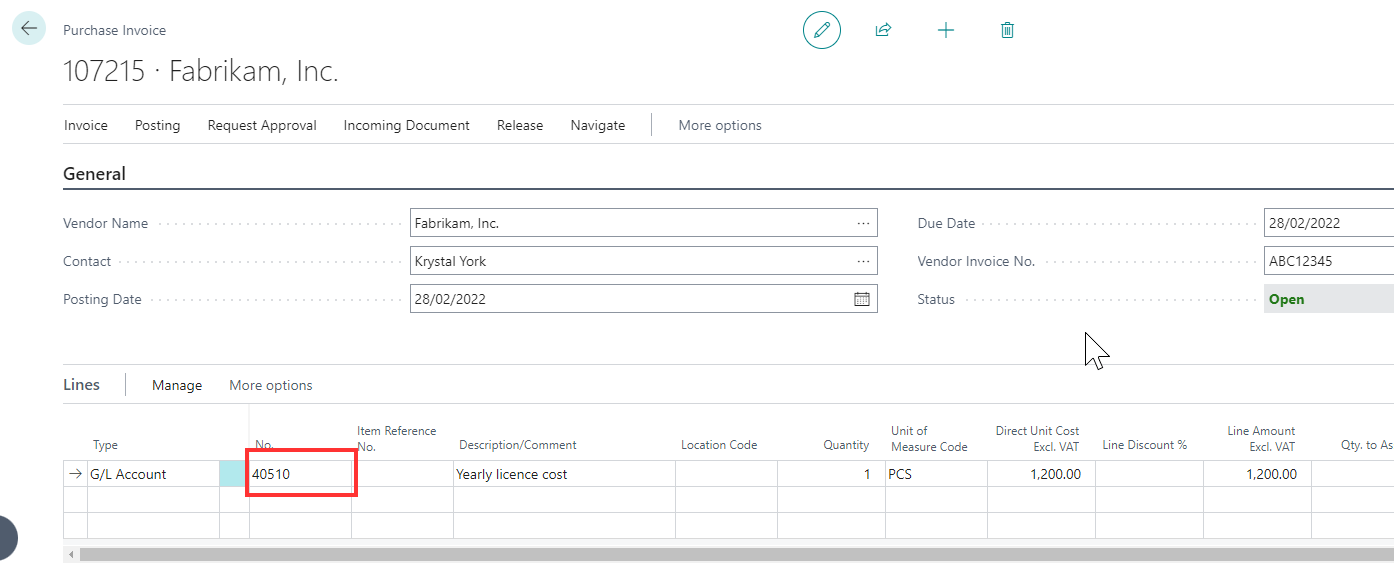Open the Posting Date calendar picker
This screenshot has height=575, width=1394.
861,299
